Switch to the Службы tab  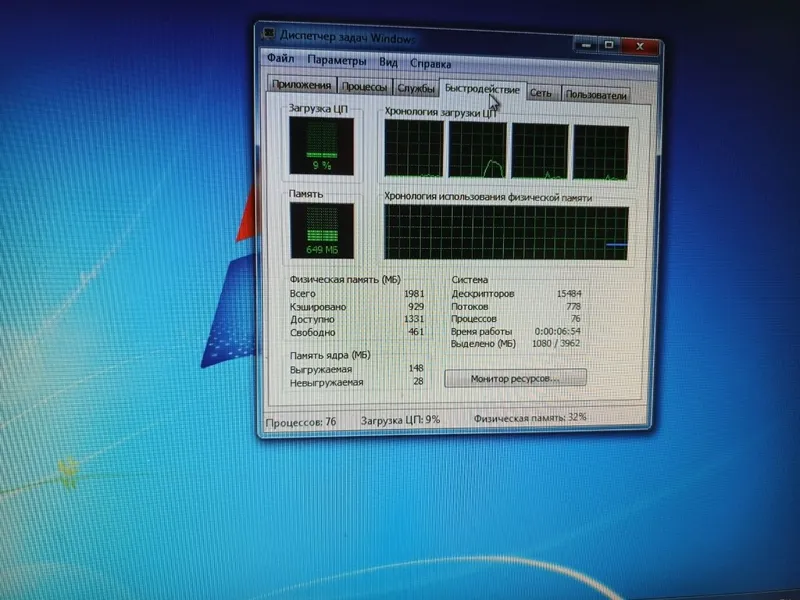click(416, 88)
